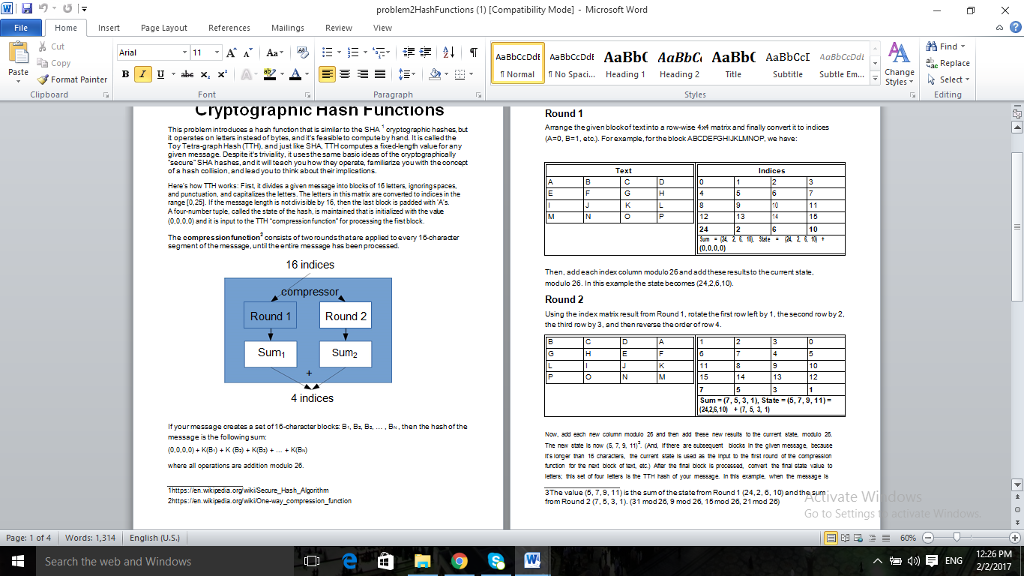Toggle Bold formatting
Screen dimensions: 1024x576
click(125, 74)
